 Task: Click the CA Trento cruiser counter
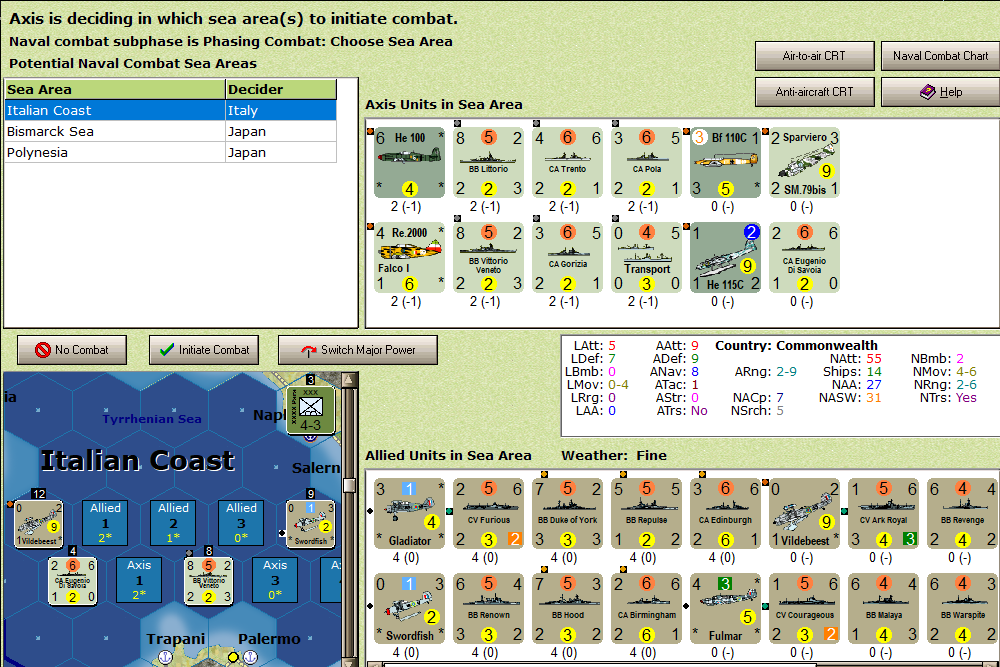(568, 163)
